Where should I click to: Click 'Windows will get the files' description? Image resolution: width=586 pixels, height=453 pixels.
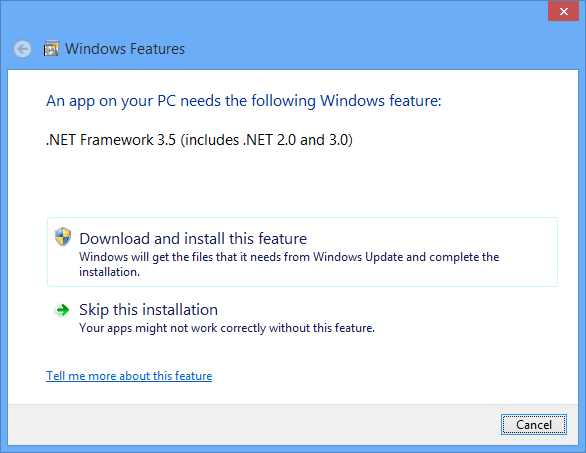point(289,264)
